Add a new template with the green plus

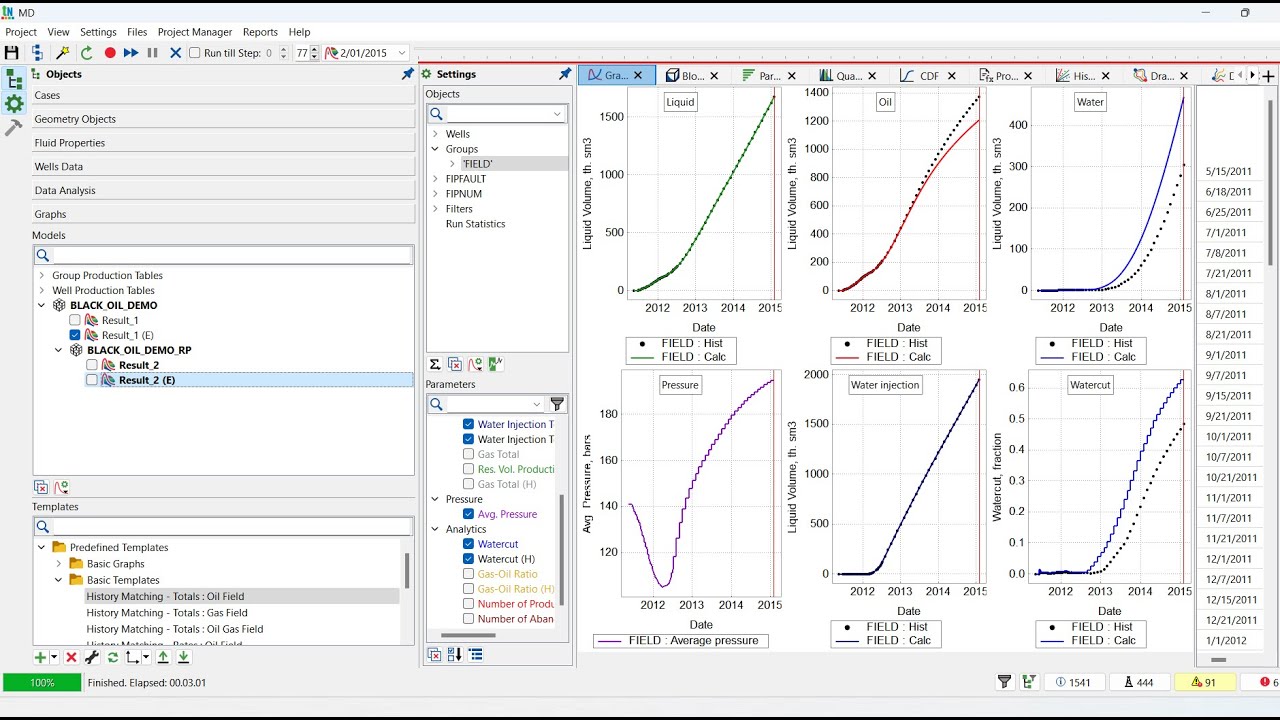pyautogui.click(x=40, y=657)
